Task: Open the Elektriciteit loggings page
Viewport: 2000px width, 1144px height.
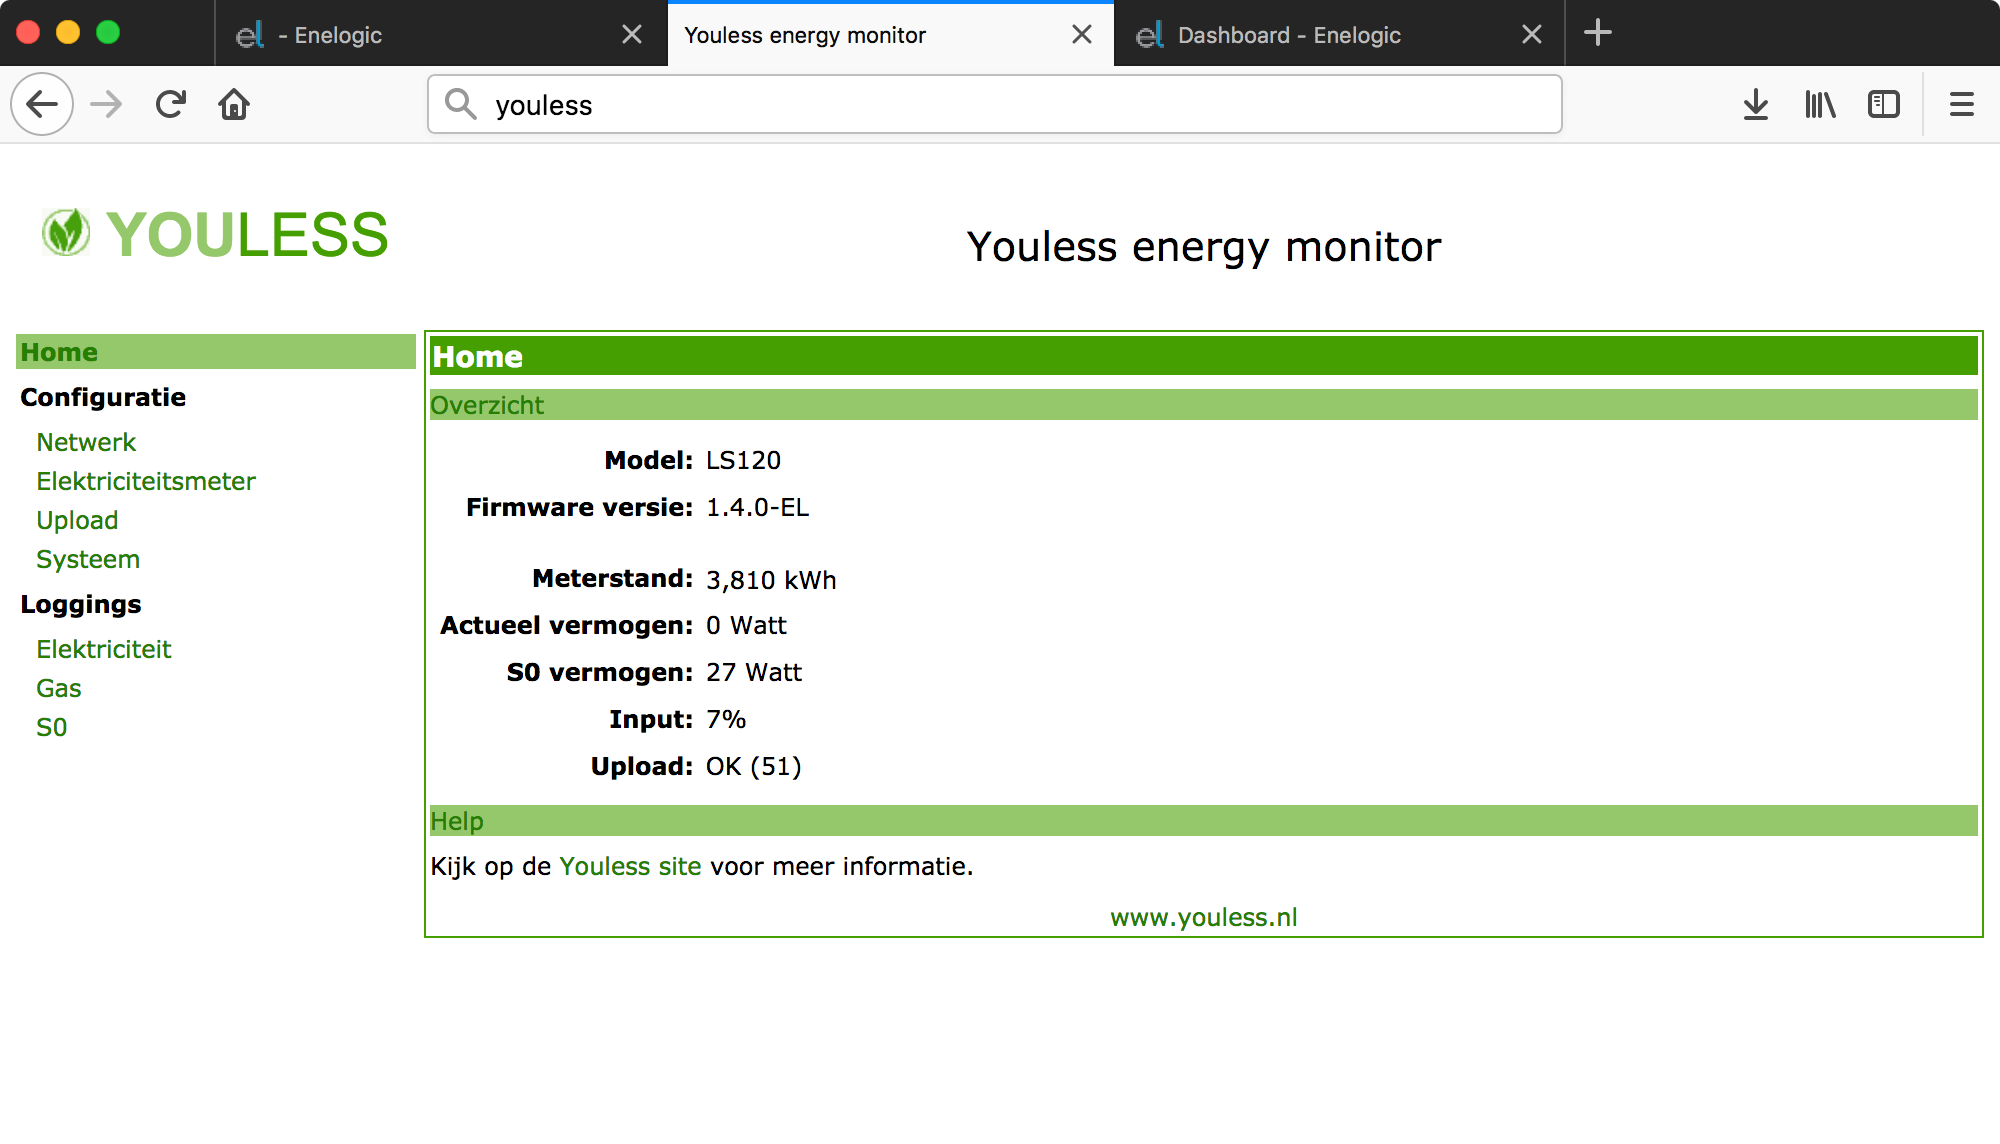Action: pos(104,649)
